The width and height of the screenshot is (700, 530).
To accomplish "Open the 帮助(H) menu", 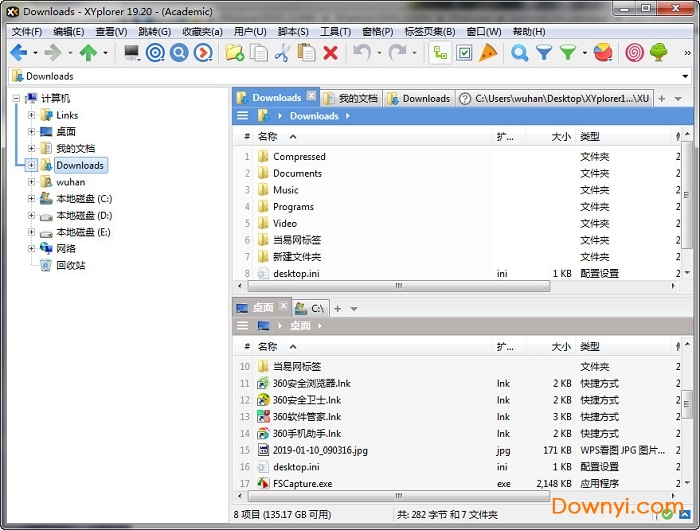I will click(529, 32).
